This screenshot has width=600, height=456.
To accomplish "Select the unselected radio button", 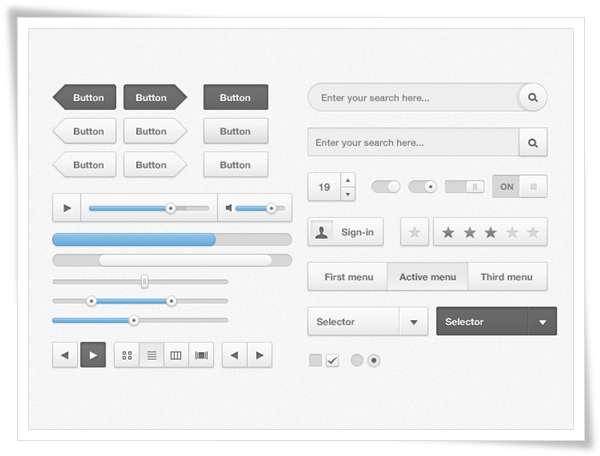I will pyautogui.click(x=357, y=360).
